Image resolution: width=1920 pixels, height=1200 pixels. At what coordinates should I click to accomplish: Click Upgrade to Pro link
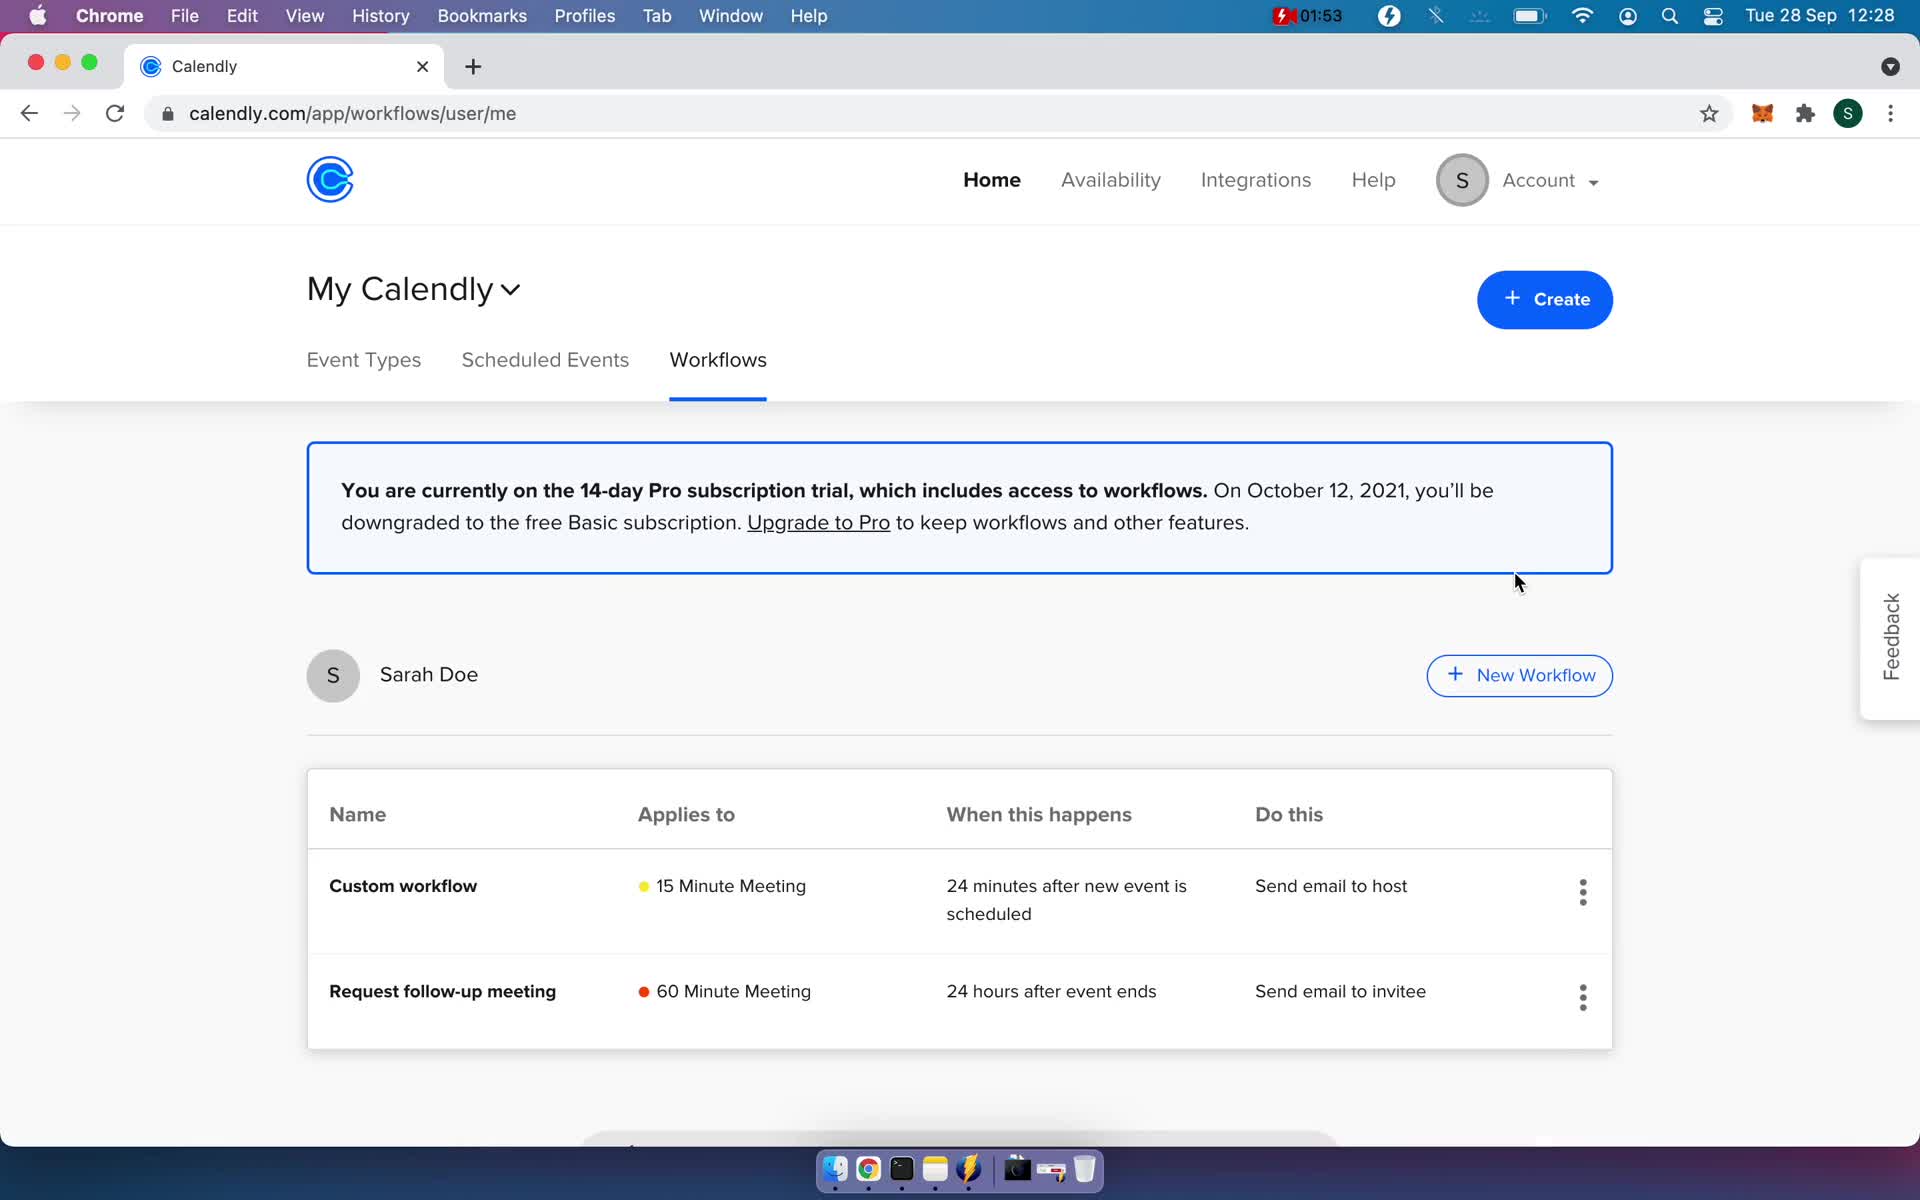point(818,523)
